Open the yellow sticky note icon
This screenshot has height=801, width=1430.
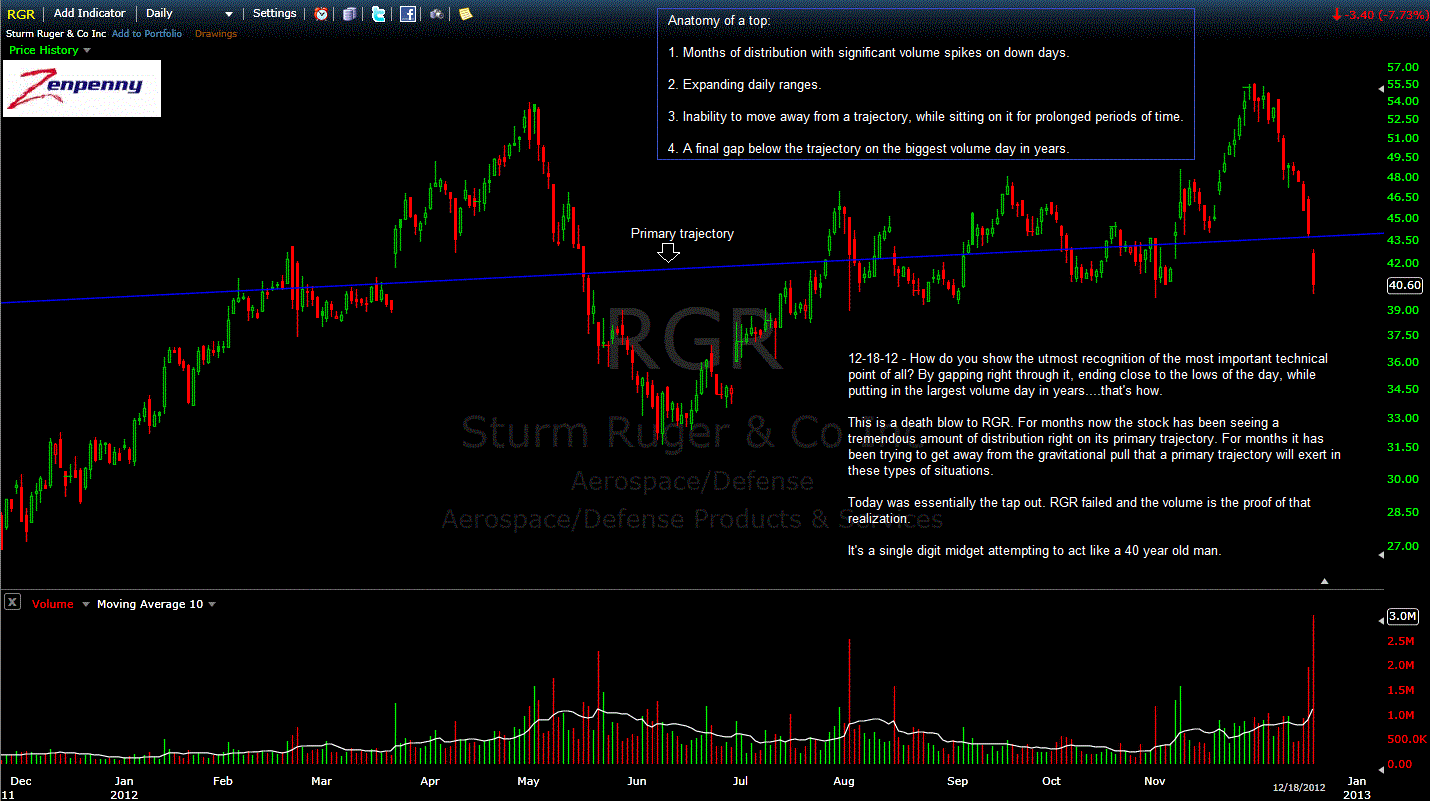466,14
